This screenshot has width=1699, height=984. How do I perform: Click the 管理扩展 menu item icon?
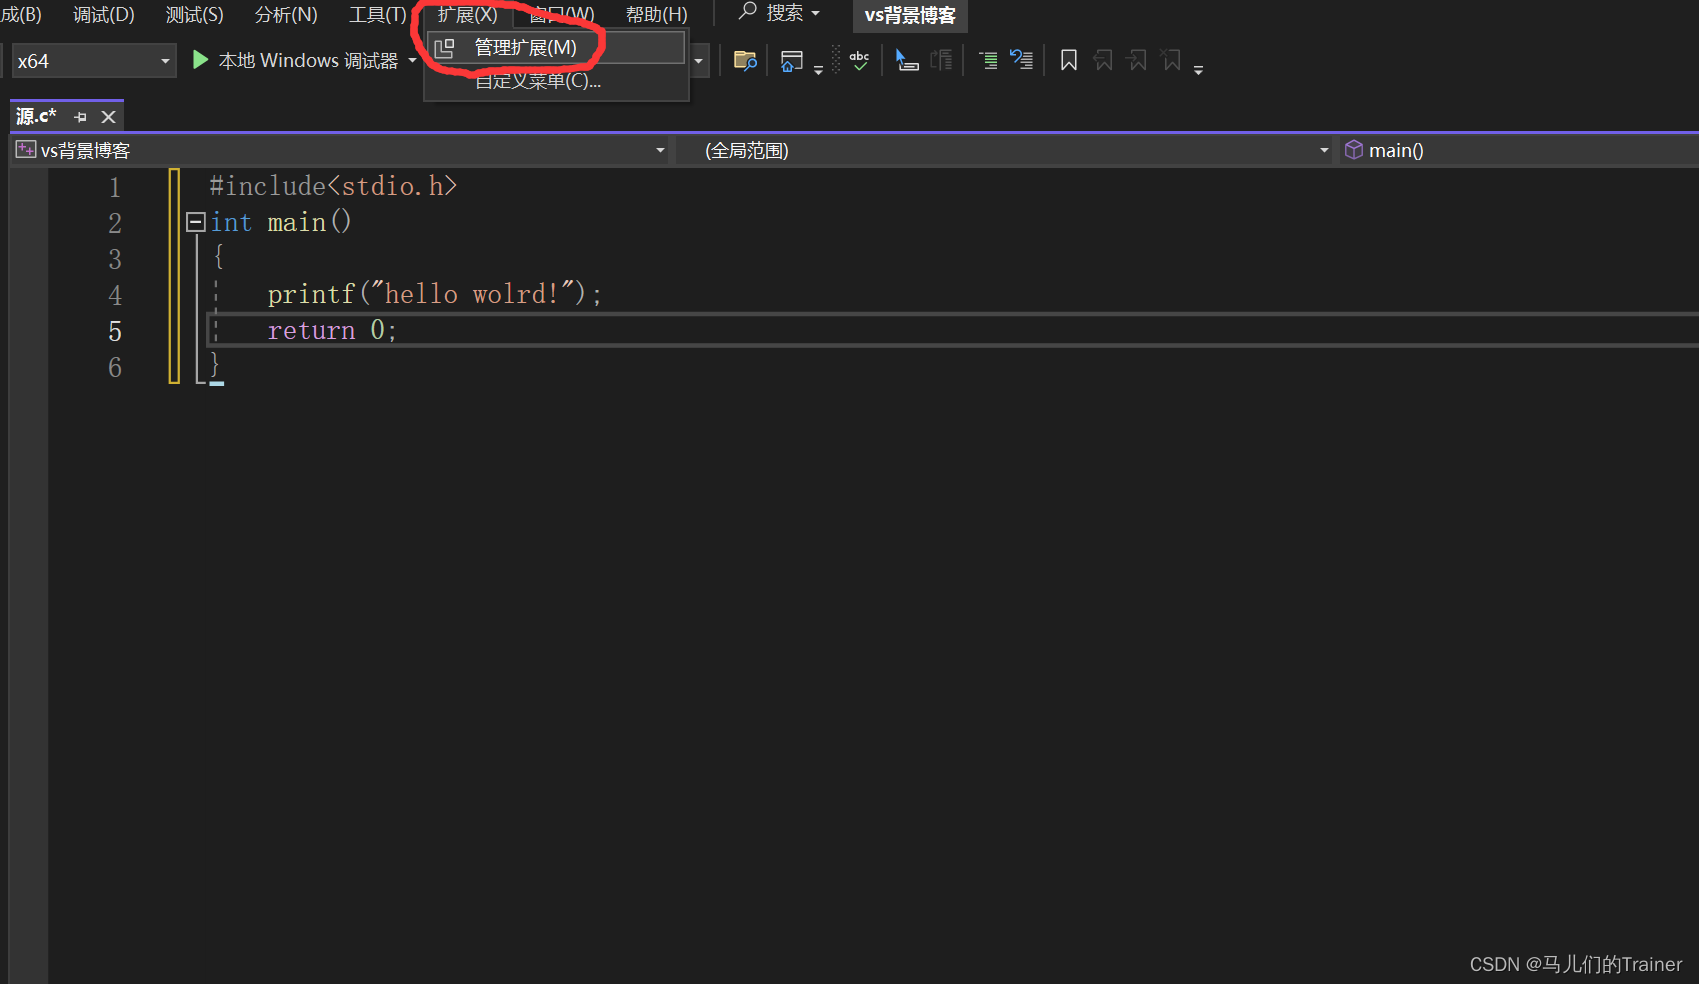pyautogui.click(x=445, y=48)
